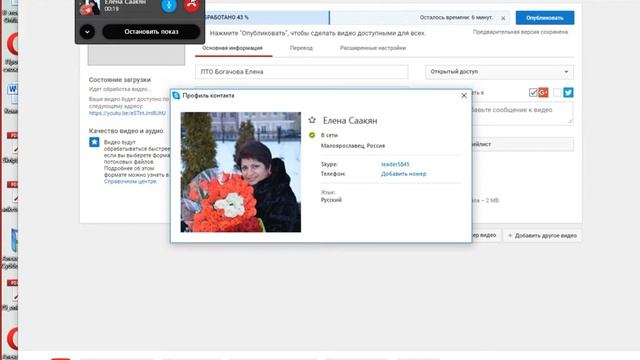Click the Skype logo in profile dialog title

pyautogui.click(x=176, y=95)
